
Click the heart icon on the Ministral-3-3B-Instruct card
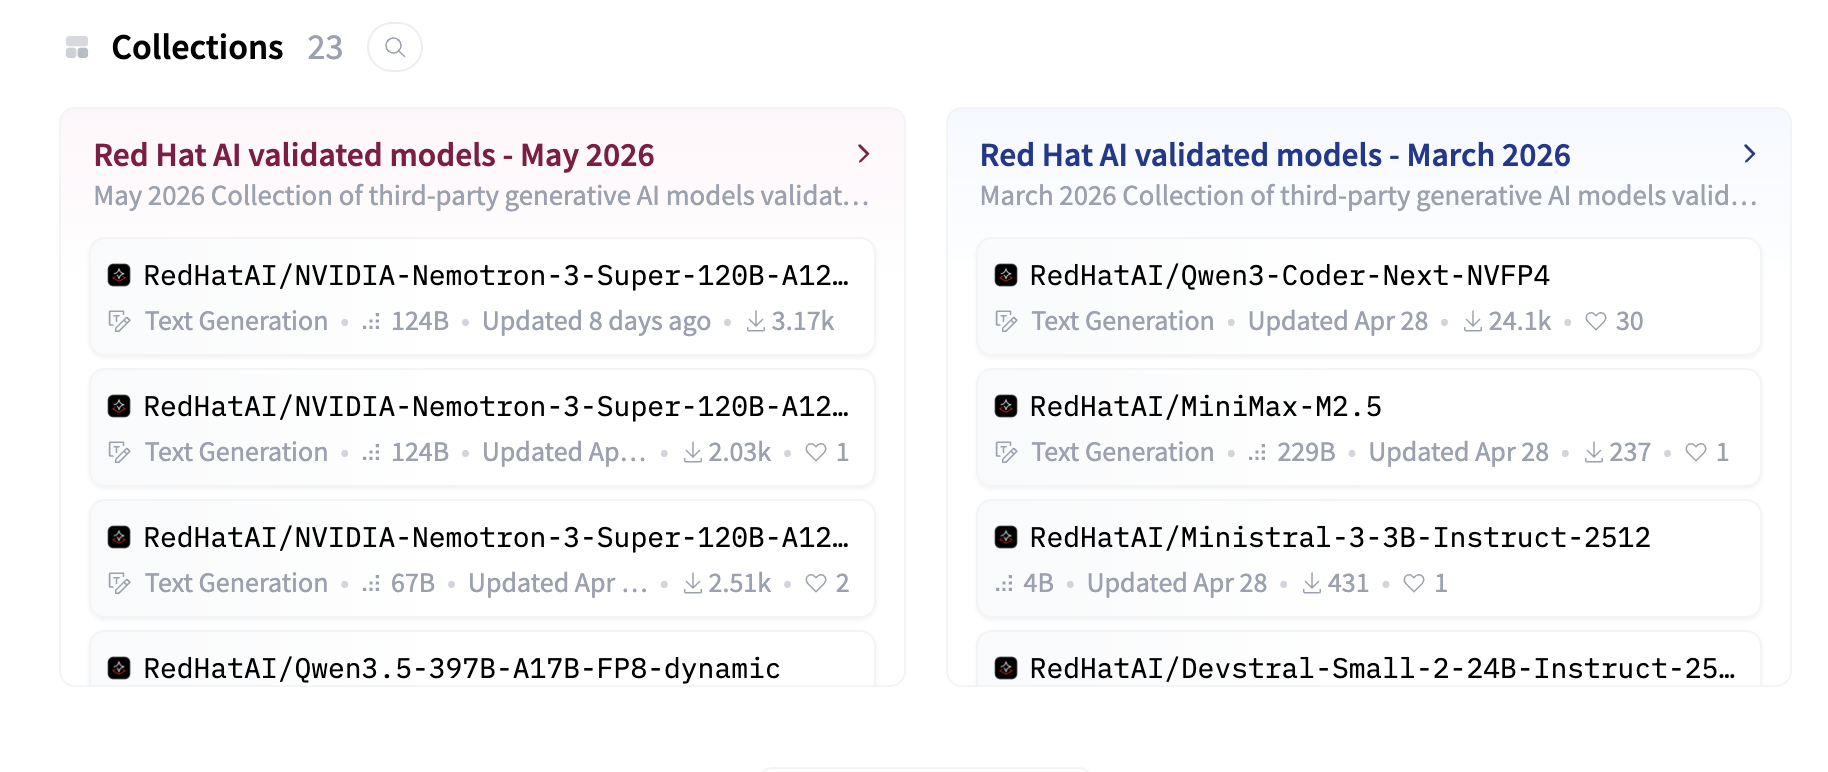(1414, 583)
